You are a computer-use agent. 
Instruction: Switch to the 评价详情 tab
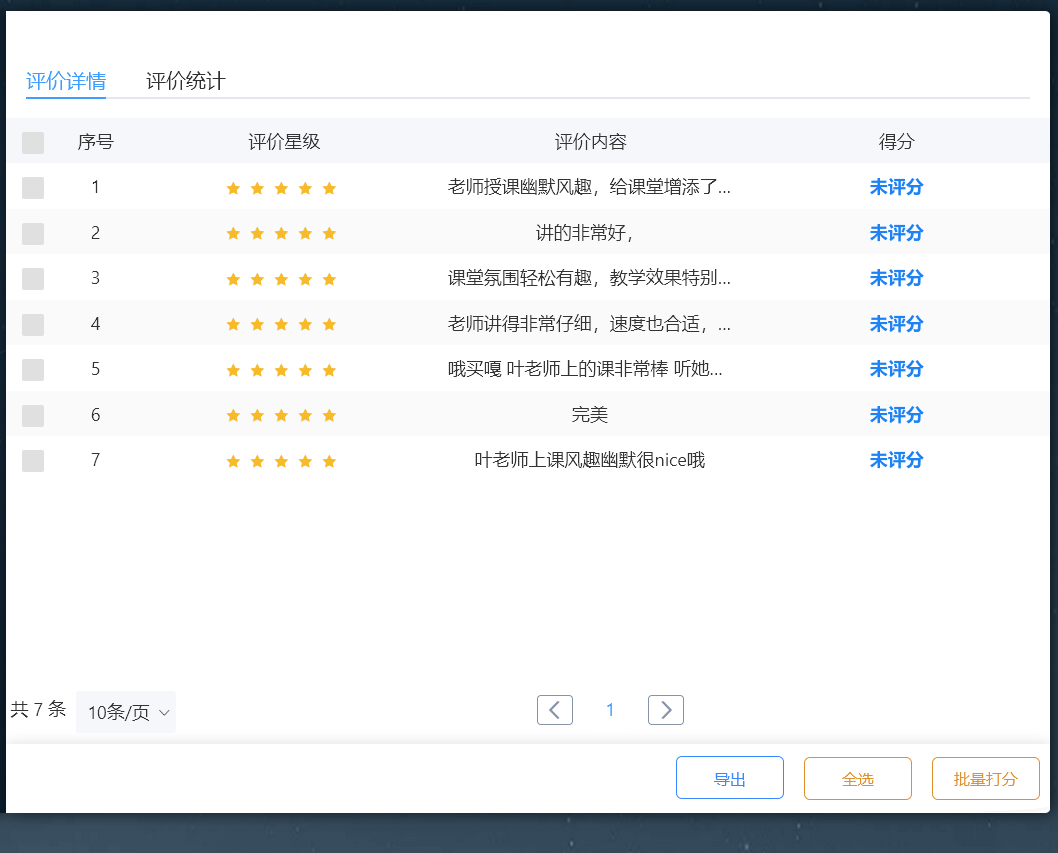(x=66, y=82)
